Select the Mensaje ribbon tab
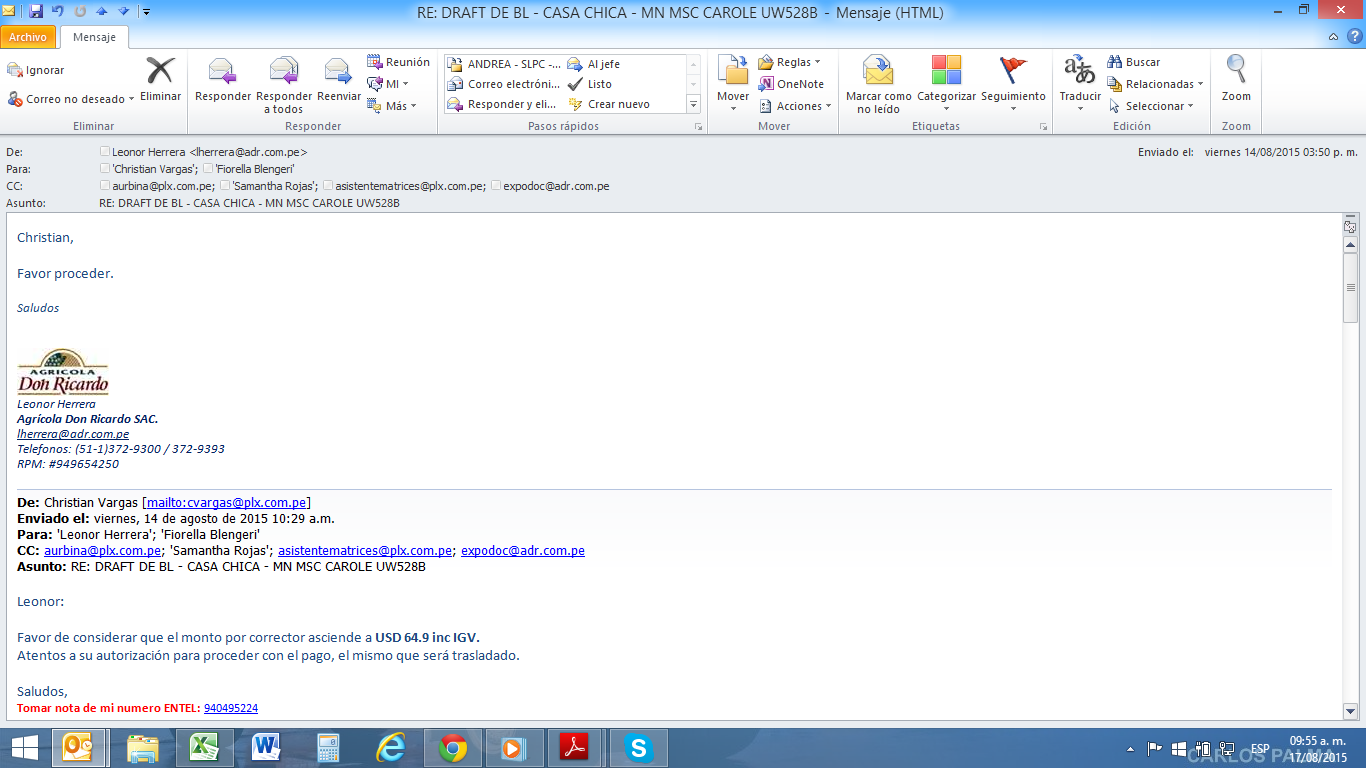 94,37
